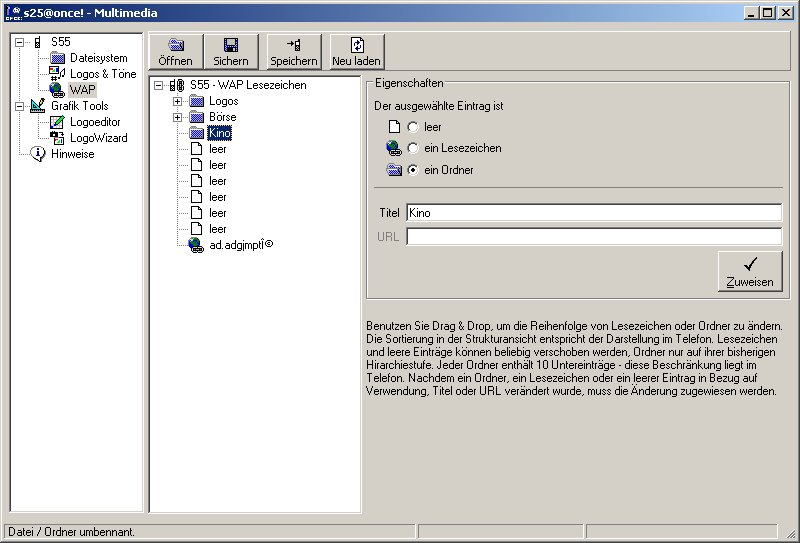This screenshot has width=800, height=543.
Task: Open the Logoeditor icon
Action: (x=57, y=122)
